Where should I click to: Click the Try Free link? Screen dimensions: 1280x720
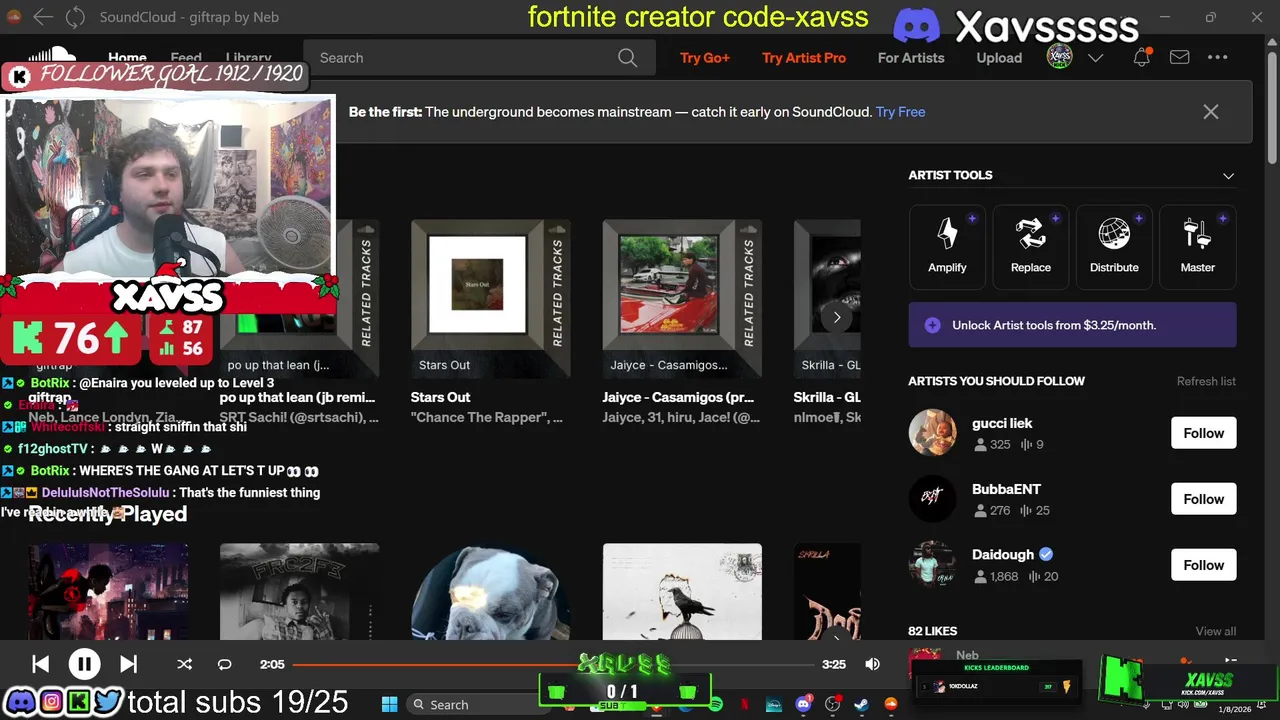point(900,112)
